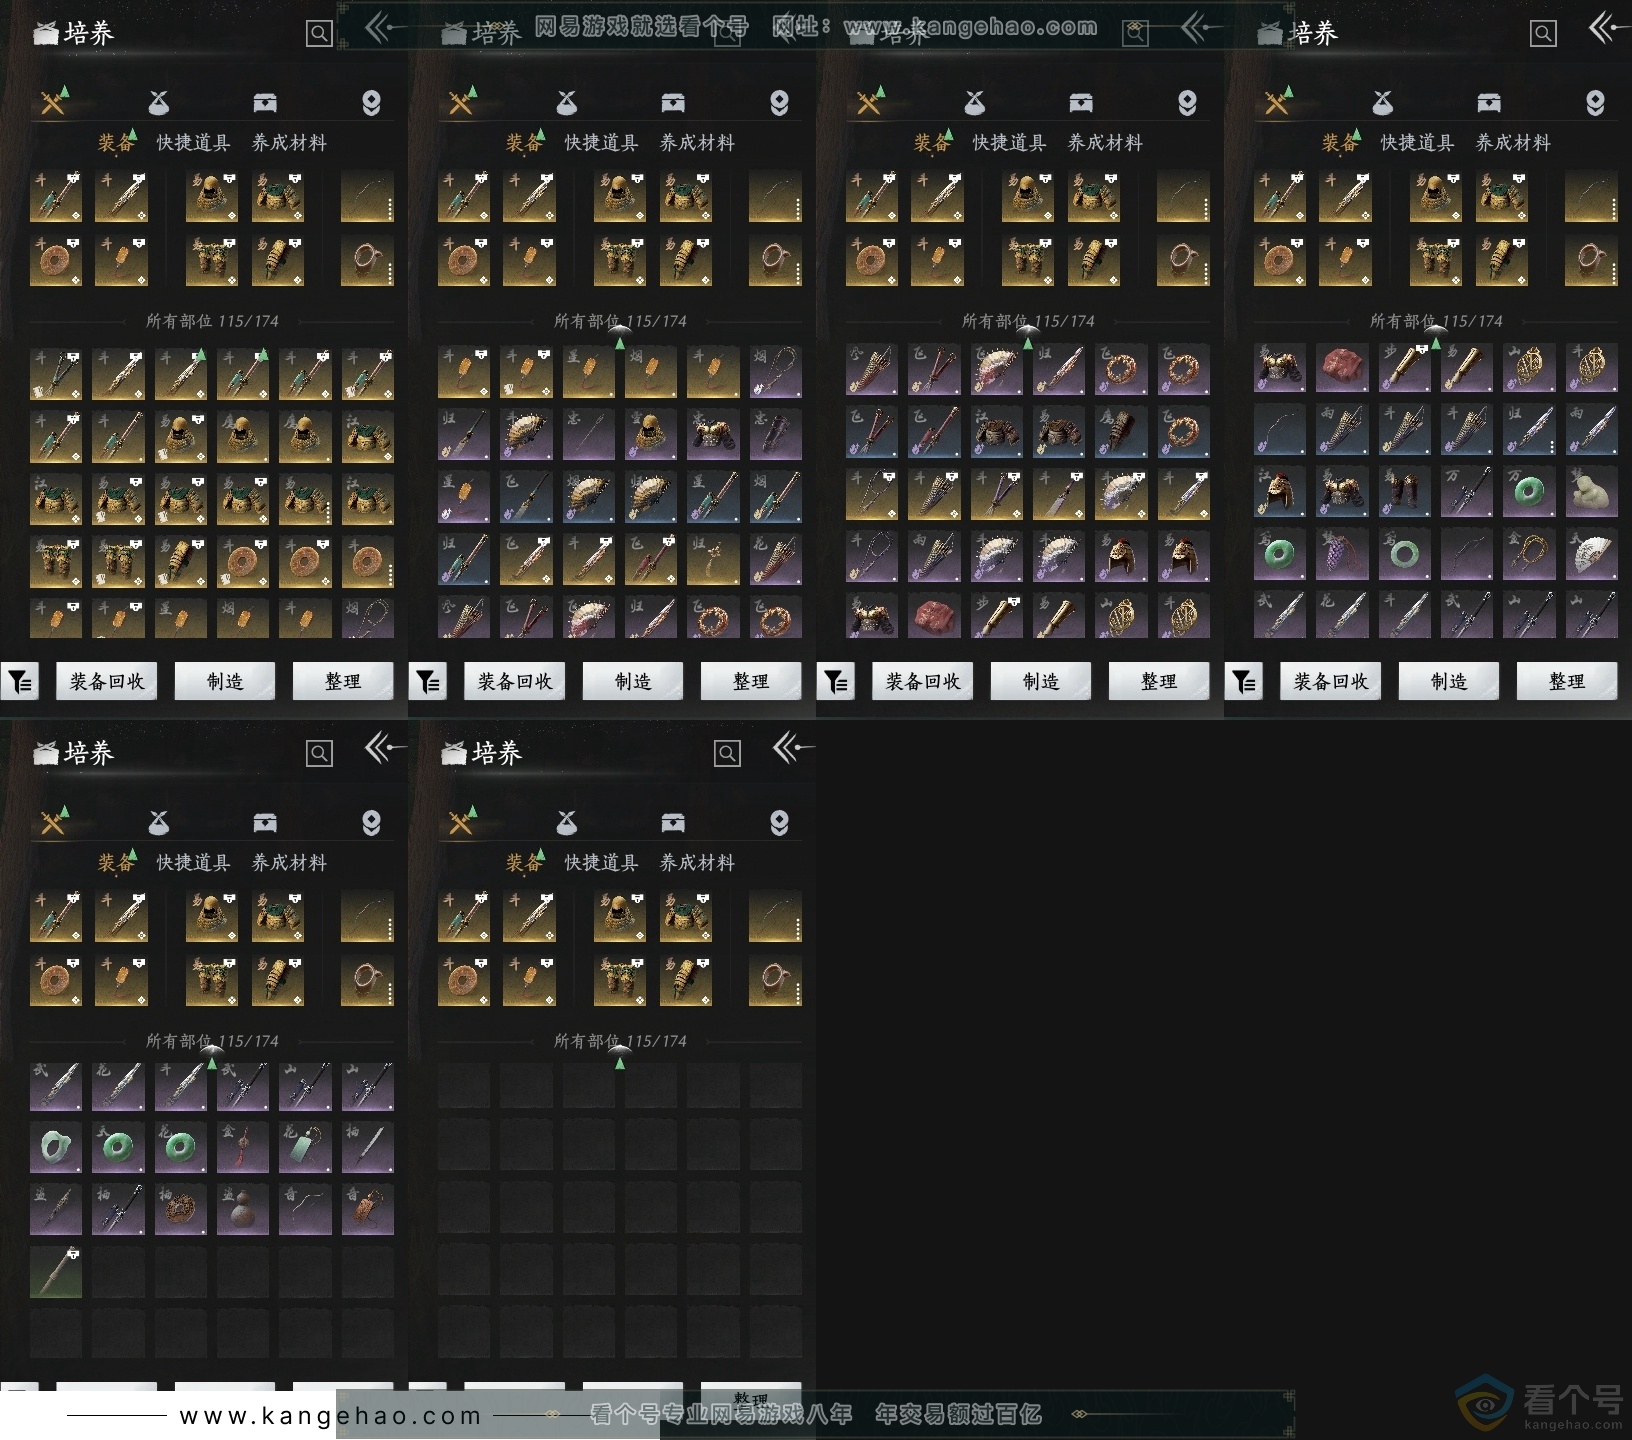The height and width of the screenshot is (1440, 1632).
Task: Click the filter icon in top-left panel
Action: 20,681
